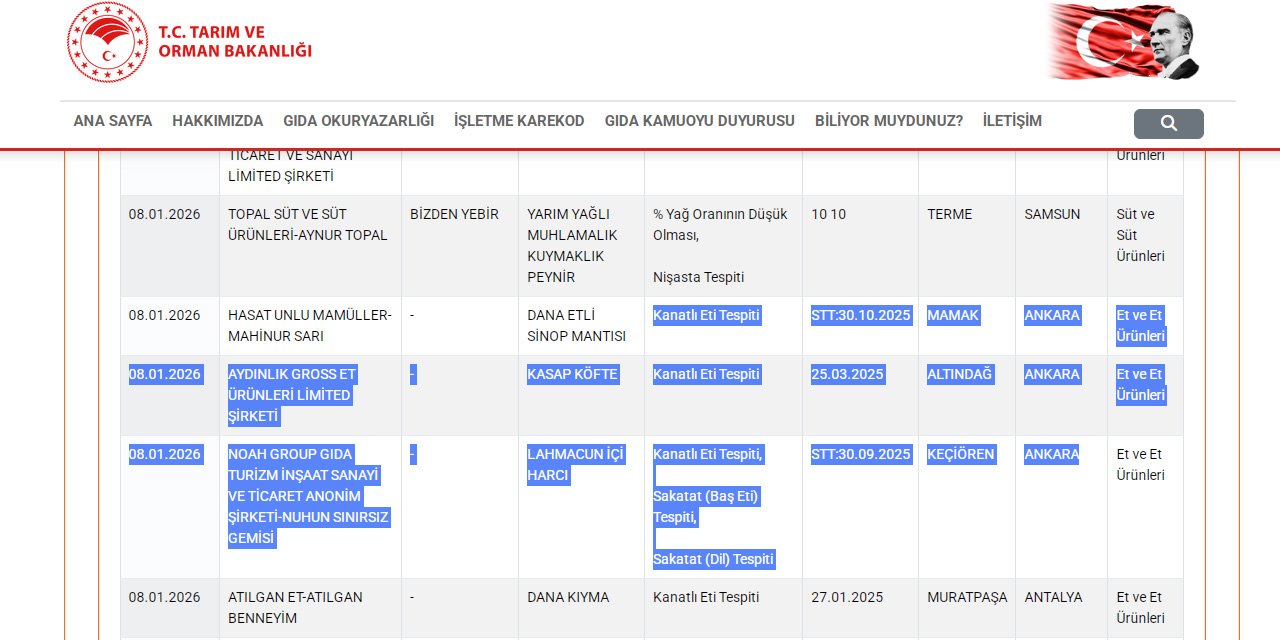The height and width of the screenshot is (640, 1280).
Task: Open the ANA SAYFA menu item
Action: tap(113, 121)
